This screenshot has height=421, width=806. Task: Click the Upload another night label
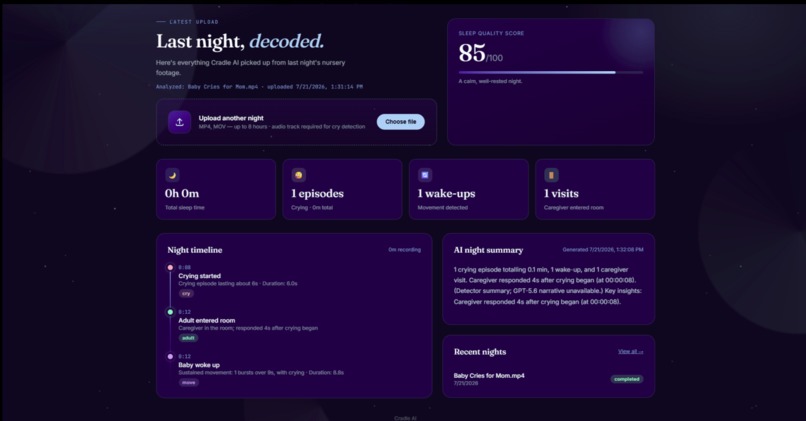click(x=231, y=118)
